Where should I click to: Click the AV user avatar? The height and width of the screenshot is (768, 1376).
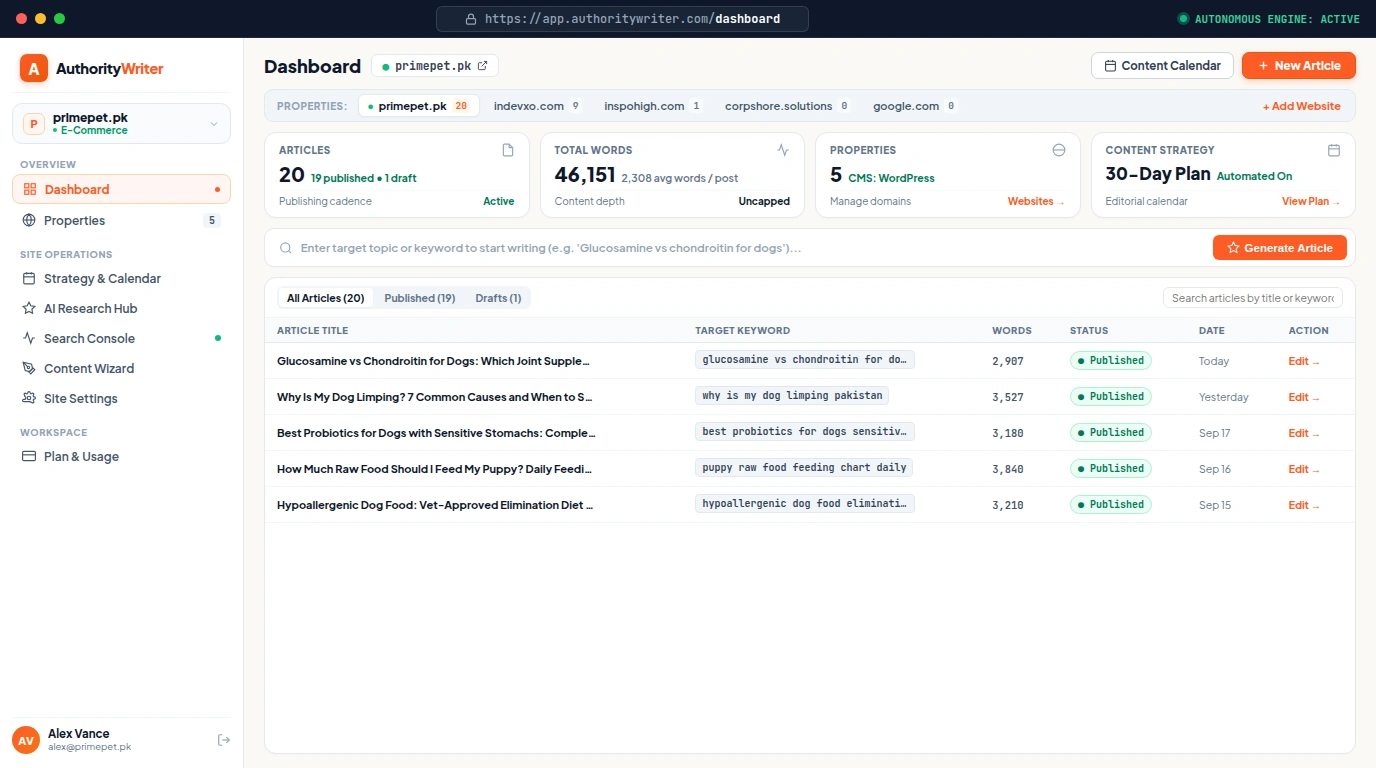tap(26, 740)
